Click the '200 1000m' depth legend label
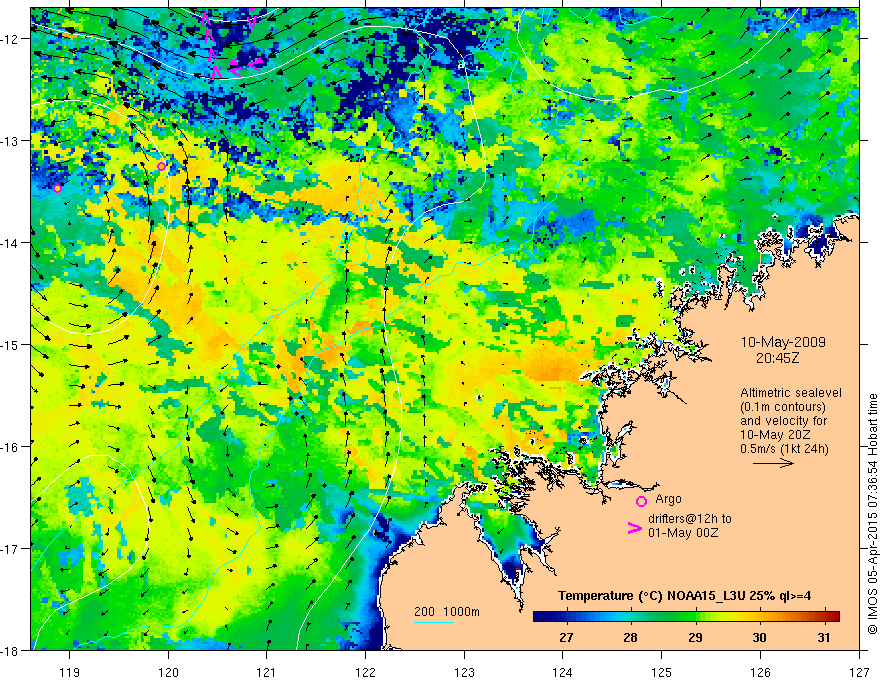880x680 pixels. point(447,612)
